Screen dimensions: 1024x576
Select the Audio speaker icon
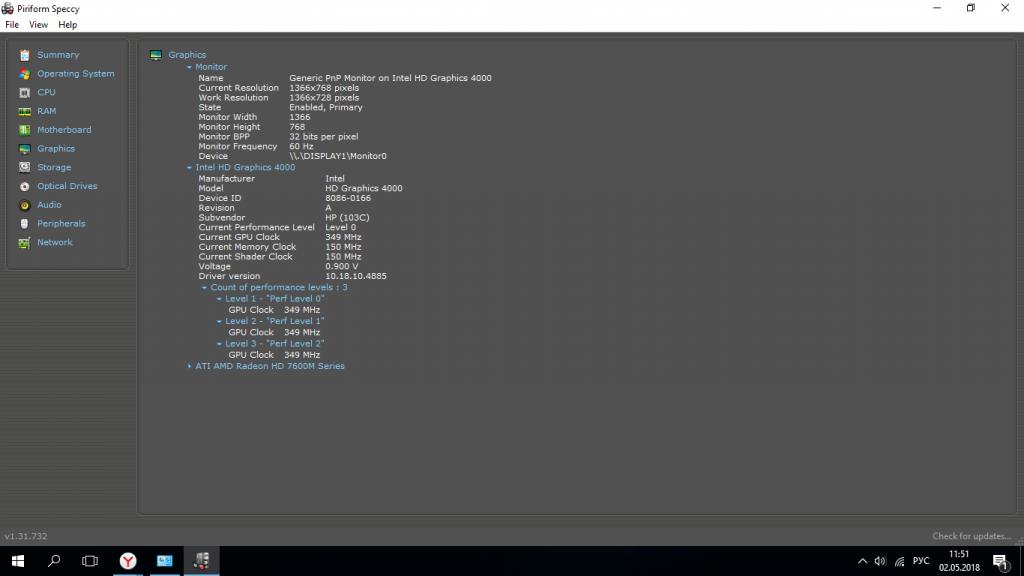[25, 205]
